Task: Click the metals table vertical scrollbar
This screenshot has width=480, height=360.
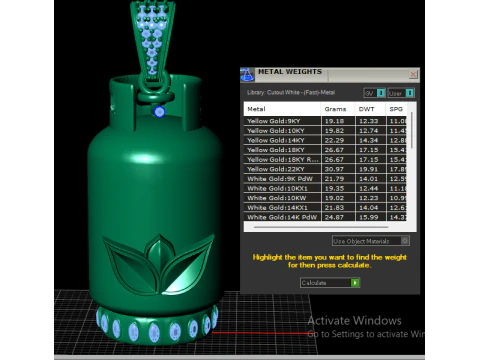Action: (x=412, y=130)
